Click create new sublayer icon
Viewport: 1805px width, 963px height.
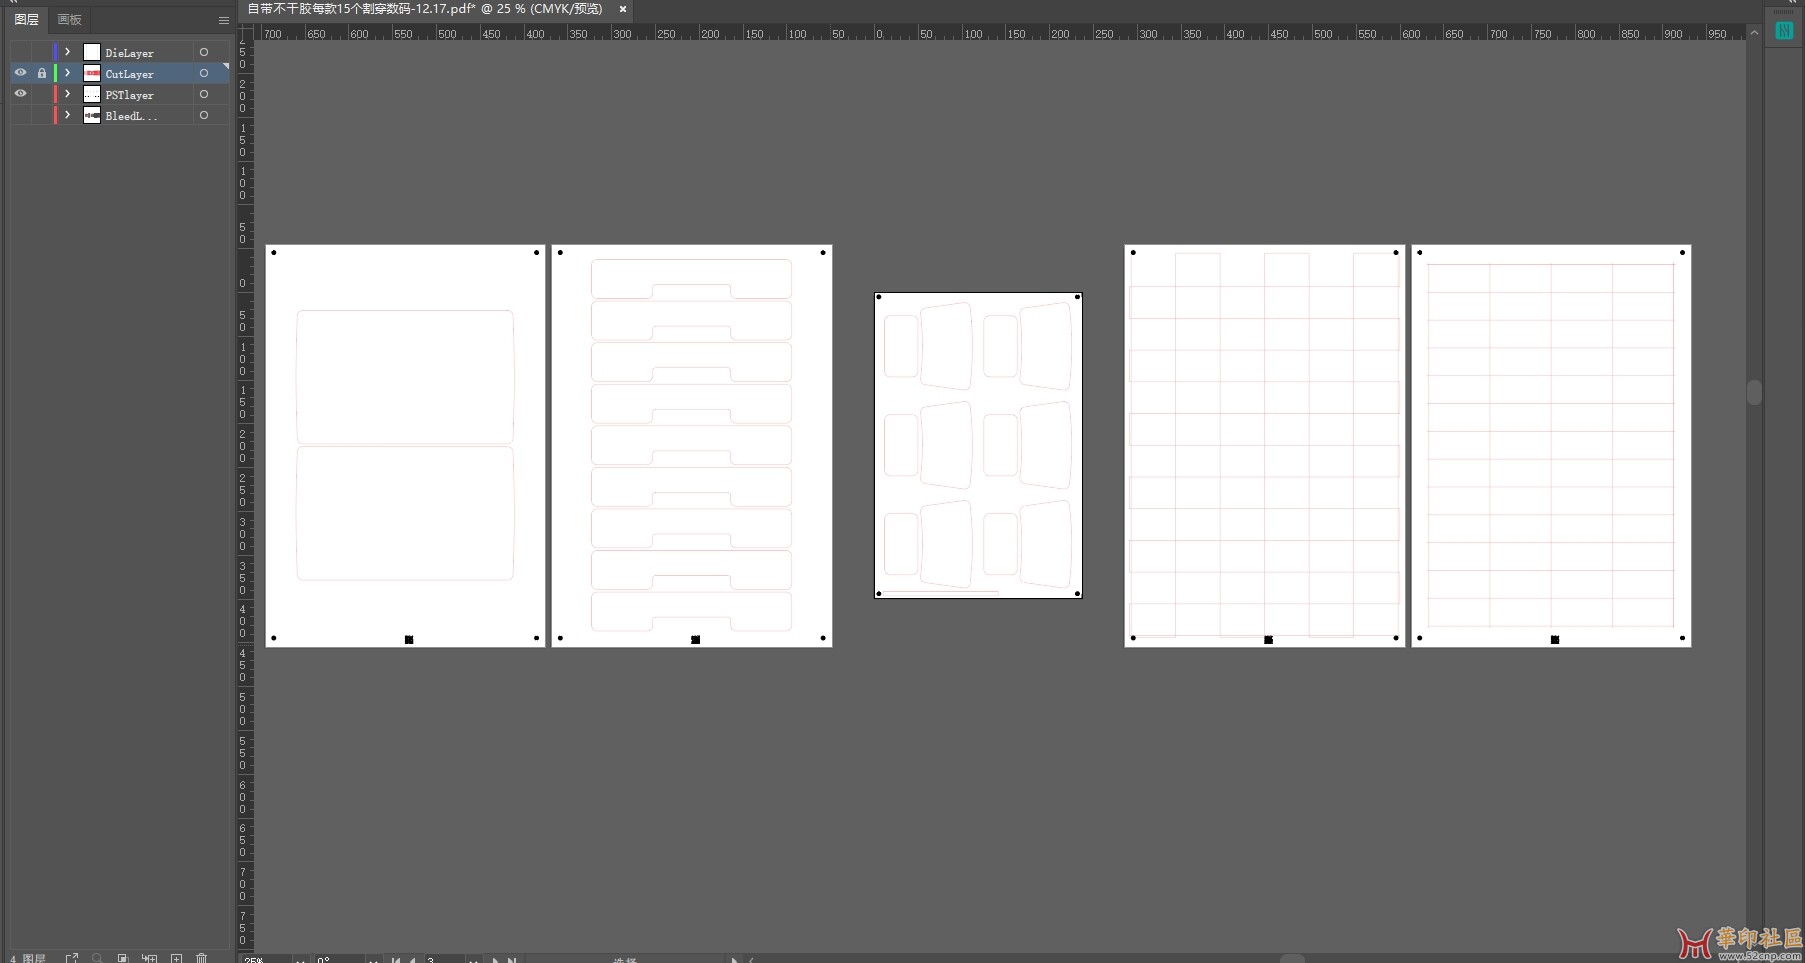[149, 958]
